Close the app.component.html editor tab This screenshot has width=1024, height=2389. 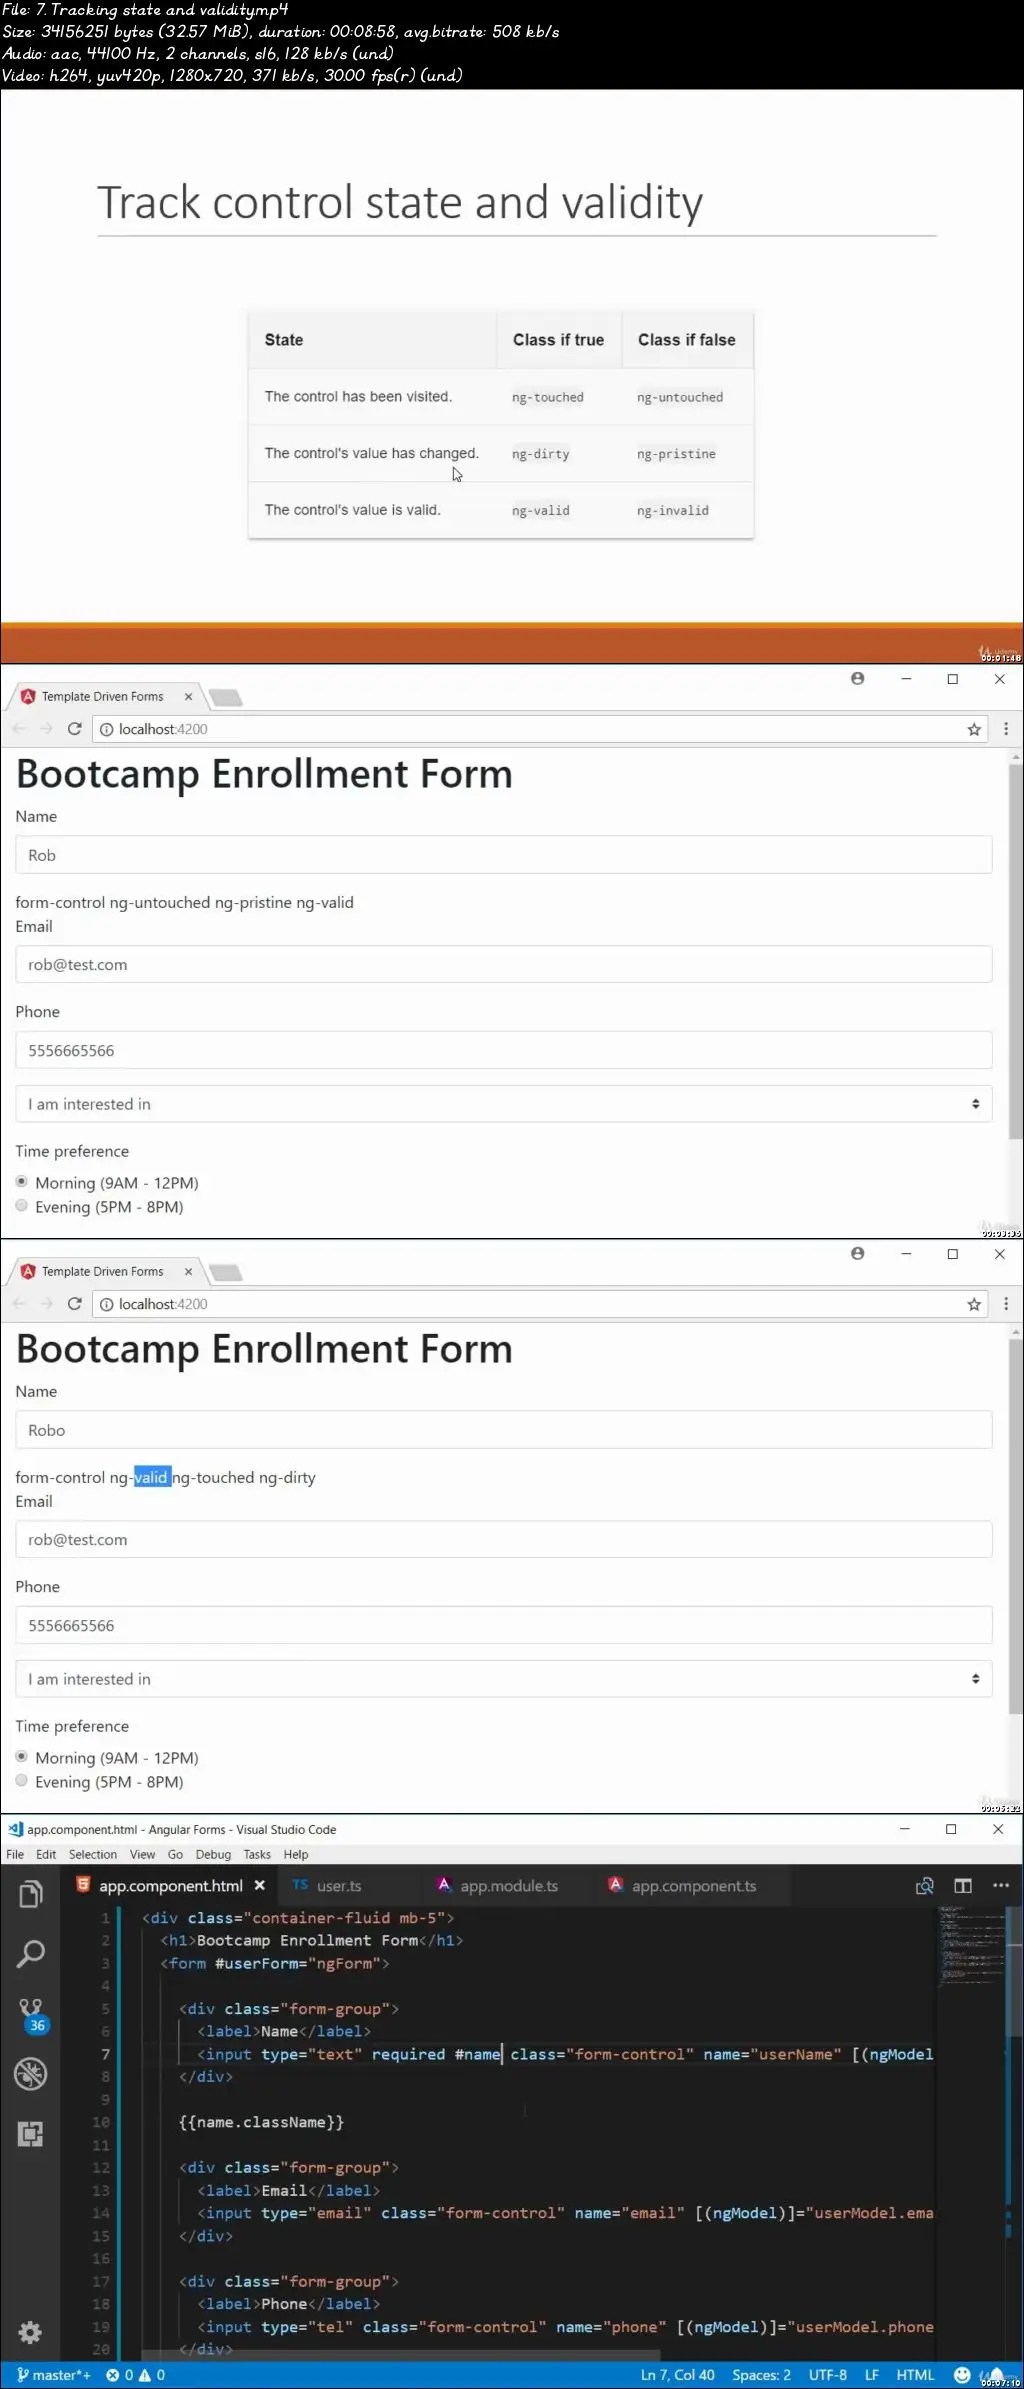click(260, 1885)
